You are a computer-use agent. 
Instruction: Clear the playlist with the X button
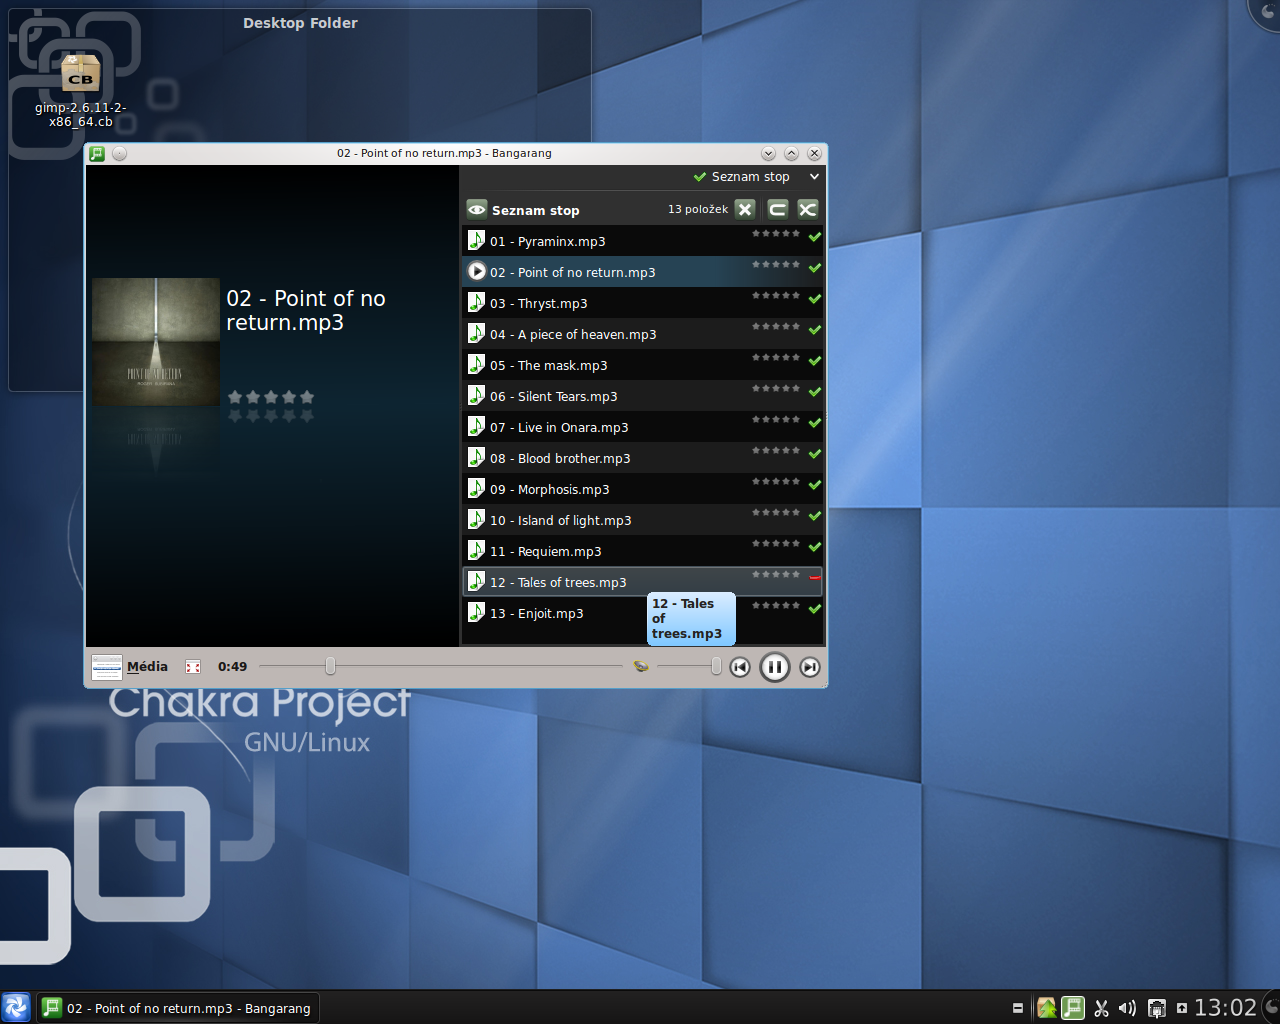tap(745, 209)
